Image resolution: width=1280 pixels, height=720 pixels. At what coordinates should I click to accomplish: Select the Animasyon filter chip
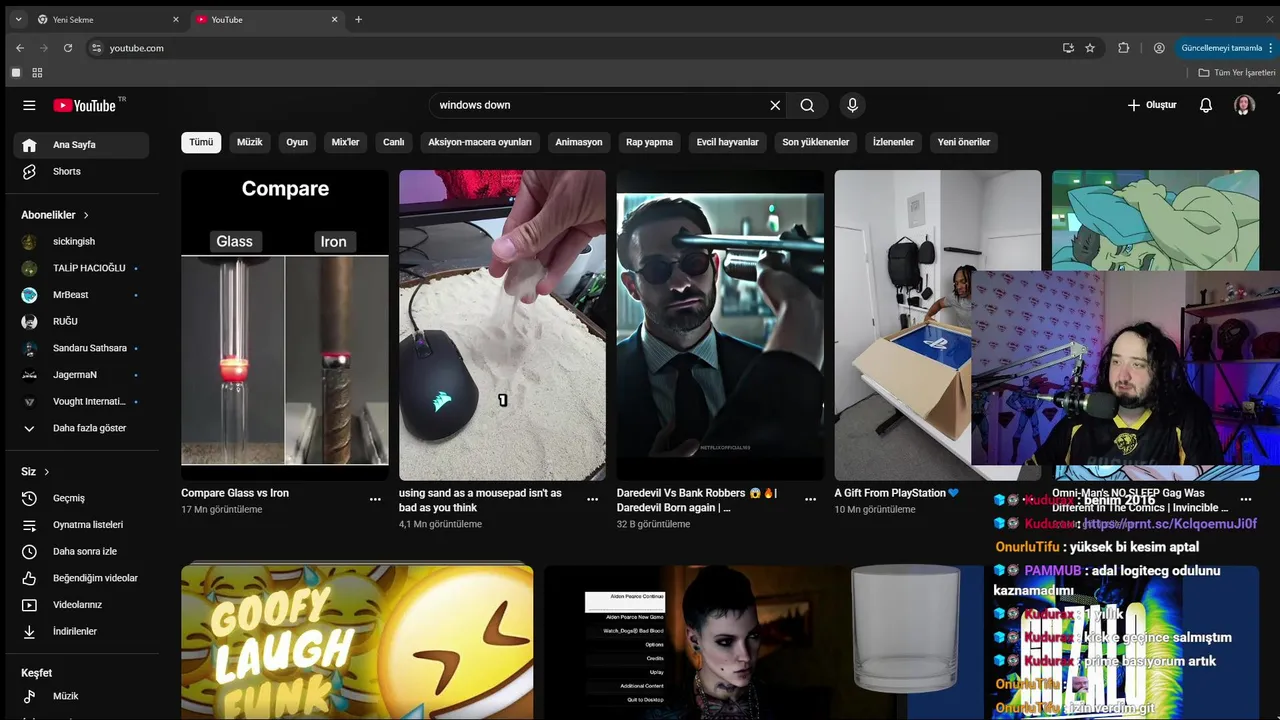point(579,142)
